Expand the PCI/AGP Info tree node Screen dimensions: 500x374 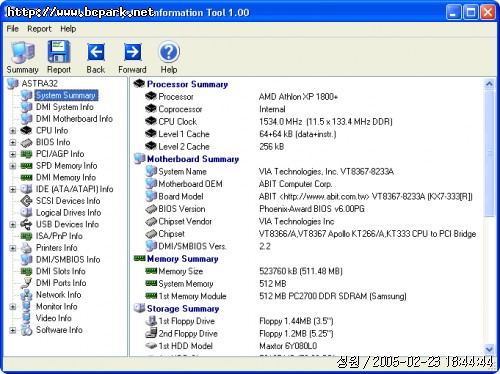pyautogui.click(x=13, y=154)
